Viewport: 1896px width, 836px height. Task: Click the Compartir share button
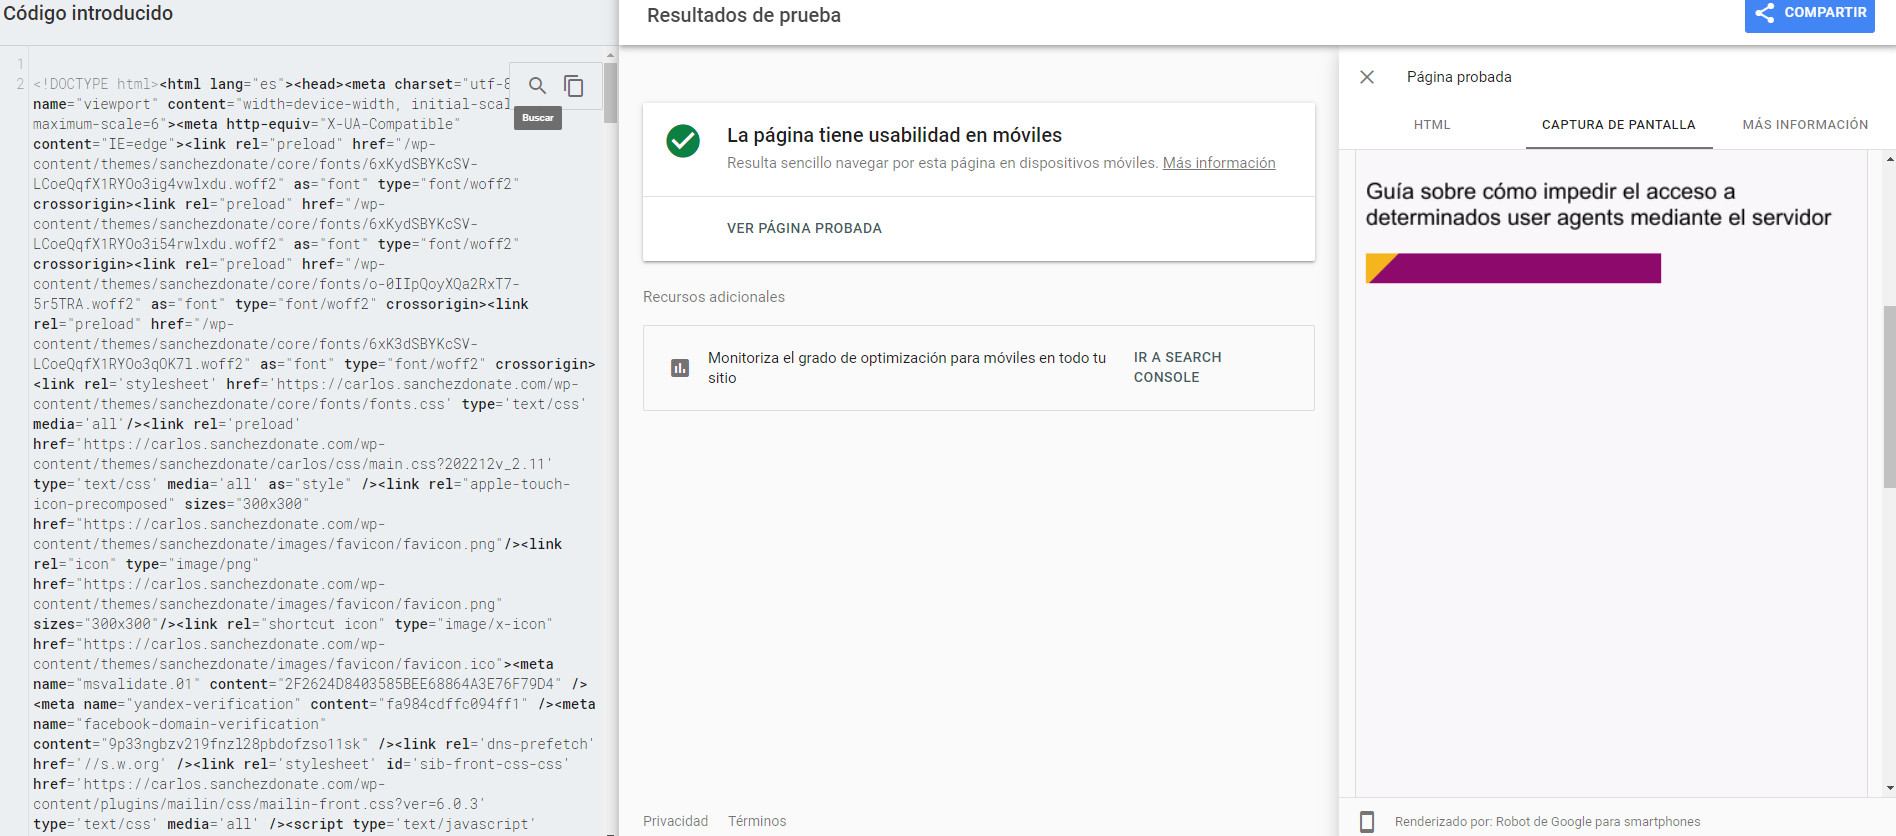click(x=1809, y=14)
